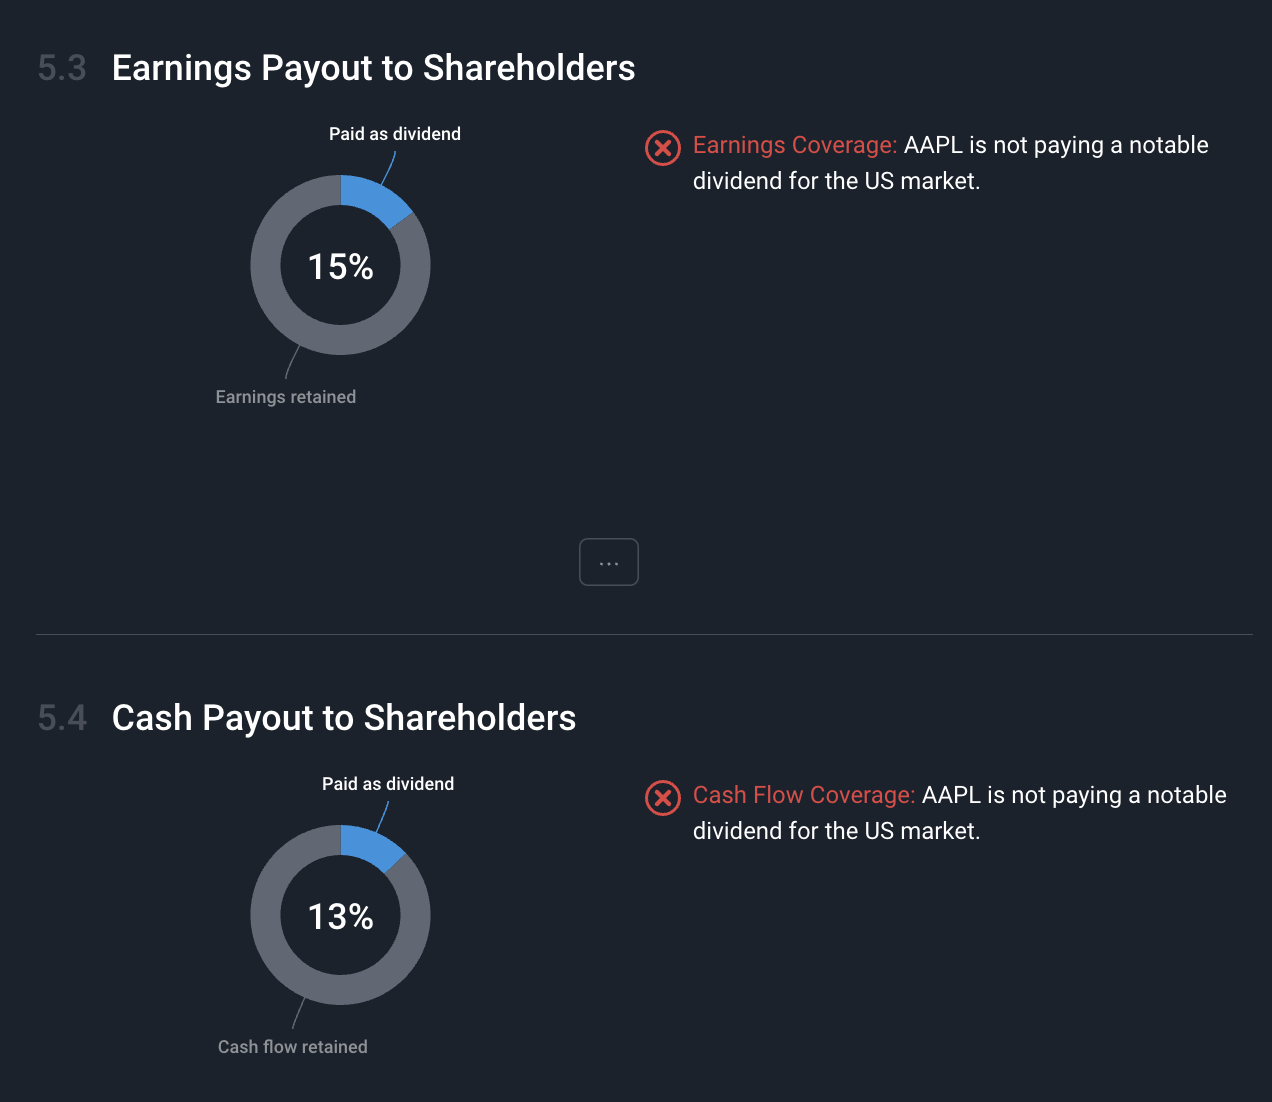This screenshot has height=1102, width=1272.
Task: Open the Cash Payout to Shareholders heading
Action: click(344, 718)
